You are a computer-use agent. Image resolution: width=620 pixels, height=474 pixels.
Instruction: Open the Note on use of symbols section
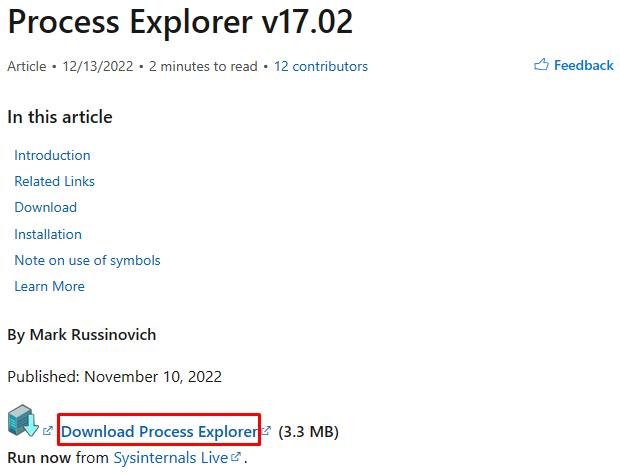pyautogui.click(x=87, y=261)
